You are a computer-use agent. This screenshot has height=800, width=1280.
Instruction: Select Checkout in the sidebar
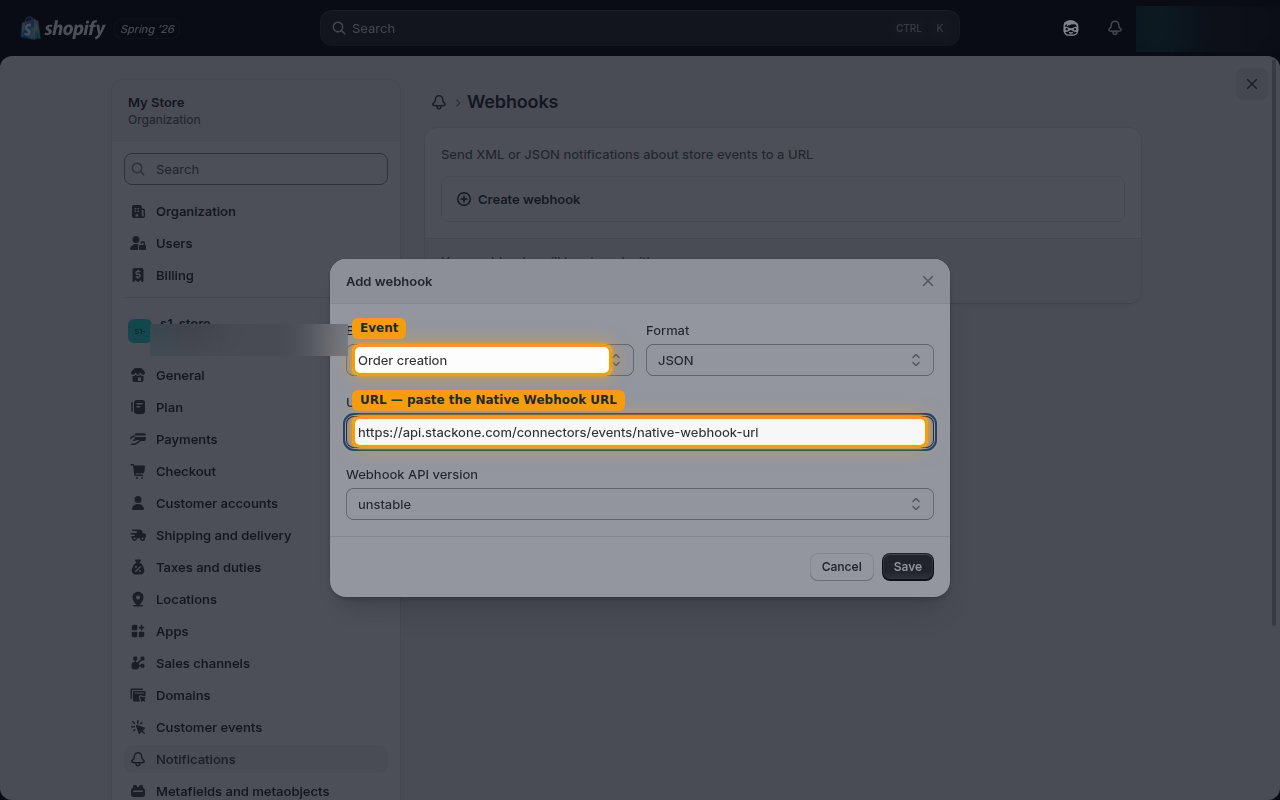point(256,471)
